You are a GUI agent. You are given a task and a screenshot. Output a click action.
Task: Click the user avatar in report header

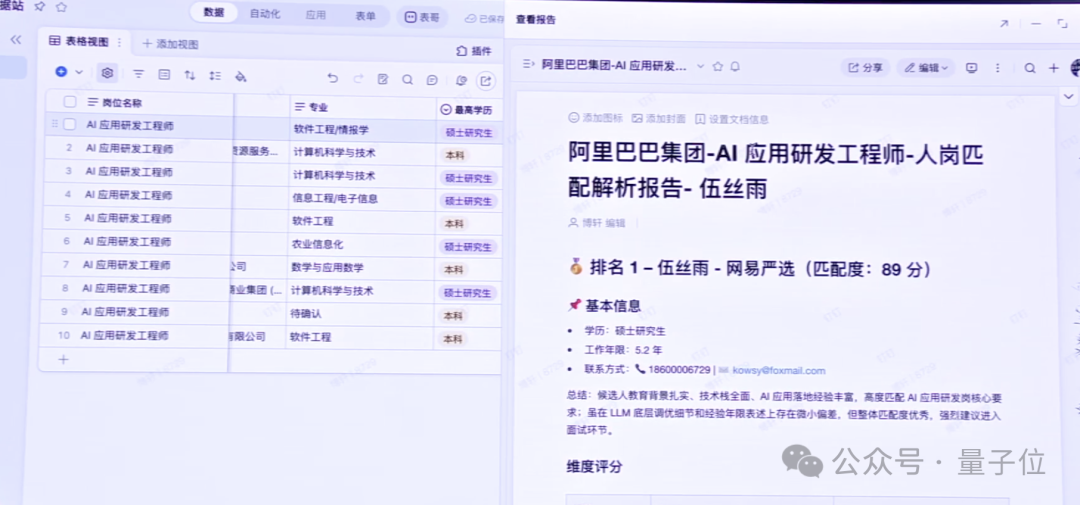click(1074, 68)
